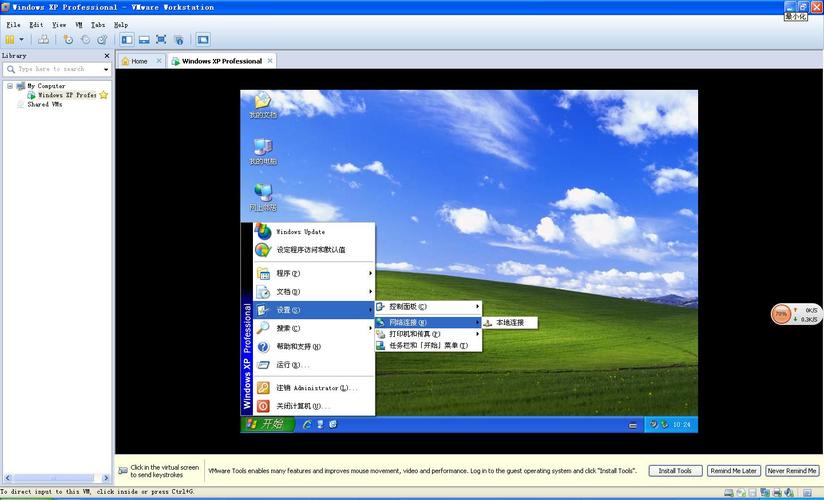This screenshot has width=824, height=500.
Task: Collapse the My Computer tree node
Action: point(9,86)
